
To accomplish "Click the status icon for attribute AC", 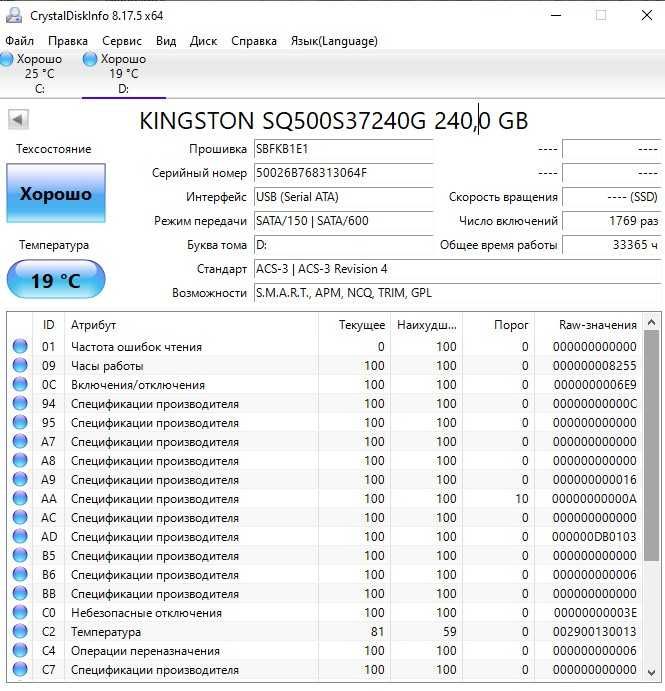I will coord(20,517).
